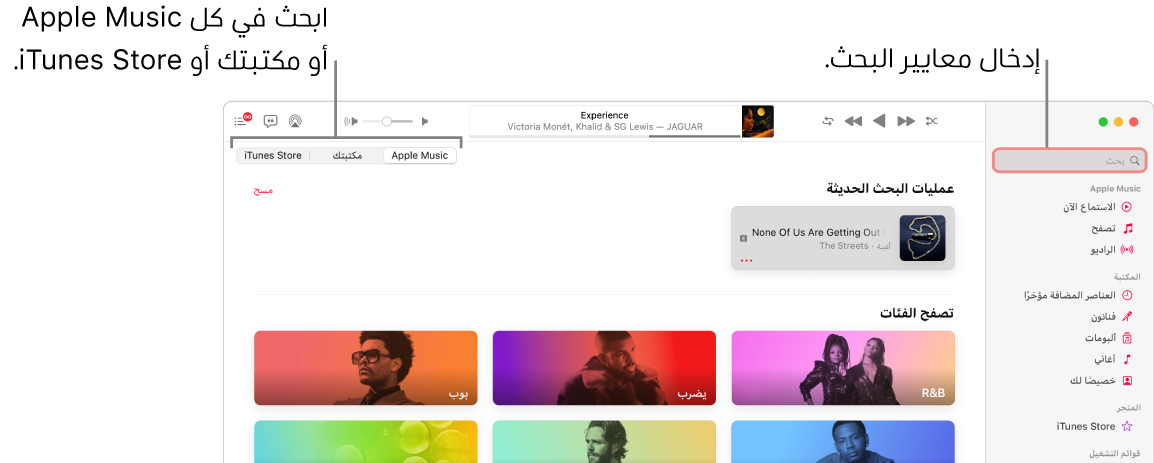Image resolution: width=1154 pixels, height=463 pixels.
Task: Select the Apple Music search scope tab
Action: [x=420, y=155]
